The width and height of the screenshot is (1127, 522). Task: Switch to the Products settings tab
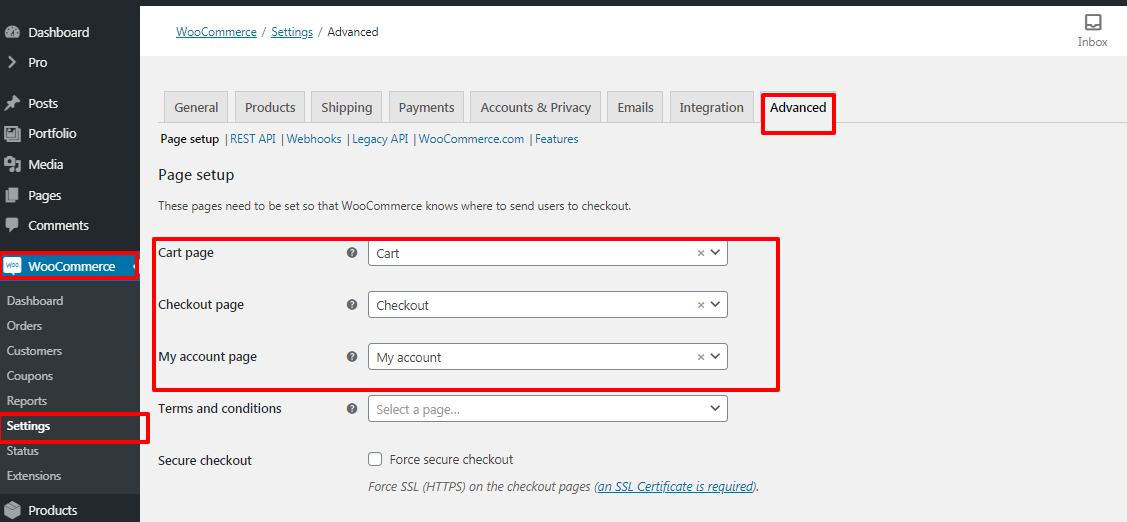(x=270, y=107)
